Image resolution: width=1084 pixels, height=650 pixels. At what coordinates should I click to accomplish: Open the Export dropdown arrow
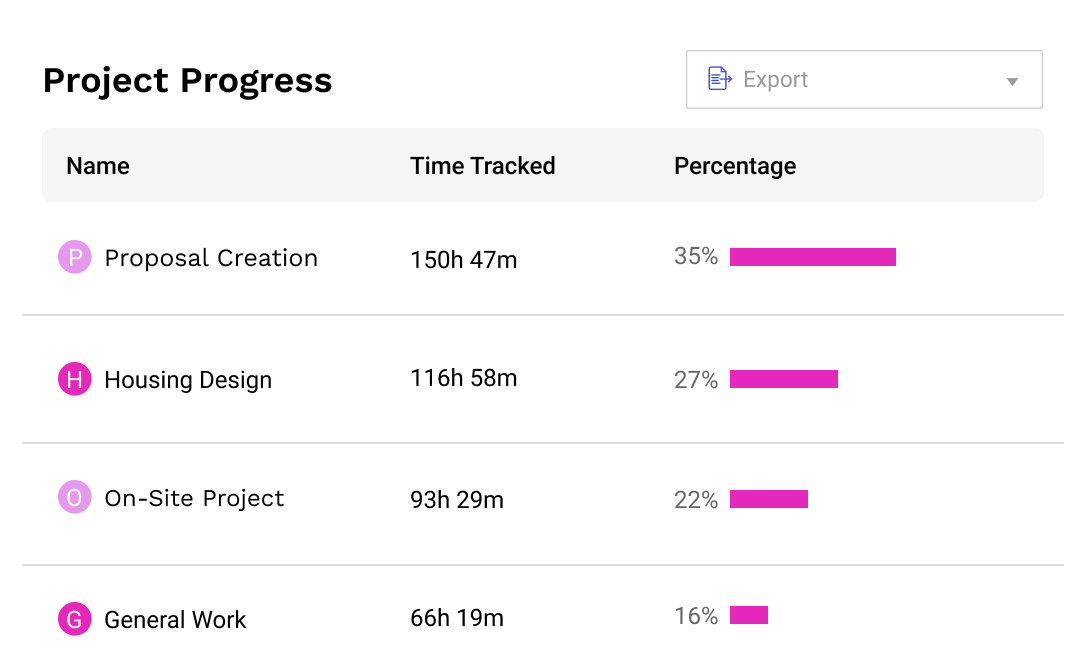click(x=1011, y=79)
